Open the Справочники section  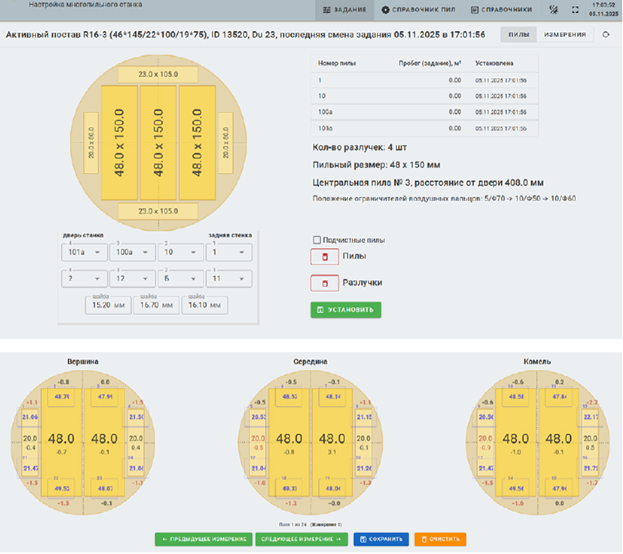(x=493, y=10)
